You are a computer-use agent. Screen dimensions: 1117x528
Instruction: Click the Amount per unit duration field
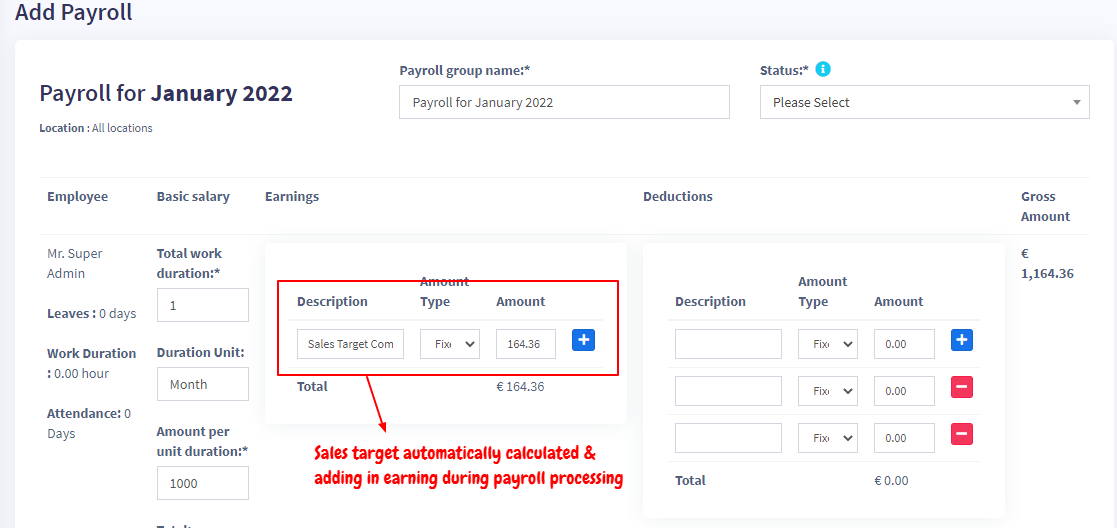pyautogui.click(x=203, y=483)
